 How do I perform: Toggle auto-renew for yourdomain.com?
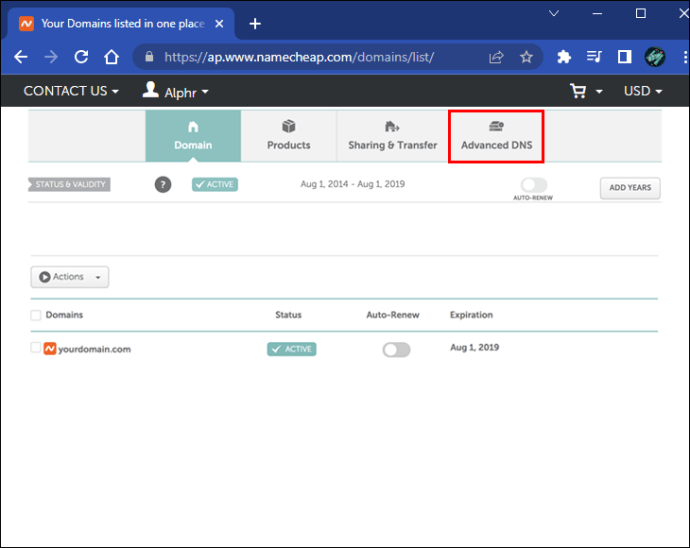click(x=396, y=350)
